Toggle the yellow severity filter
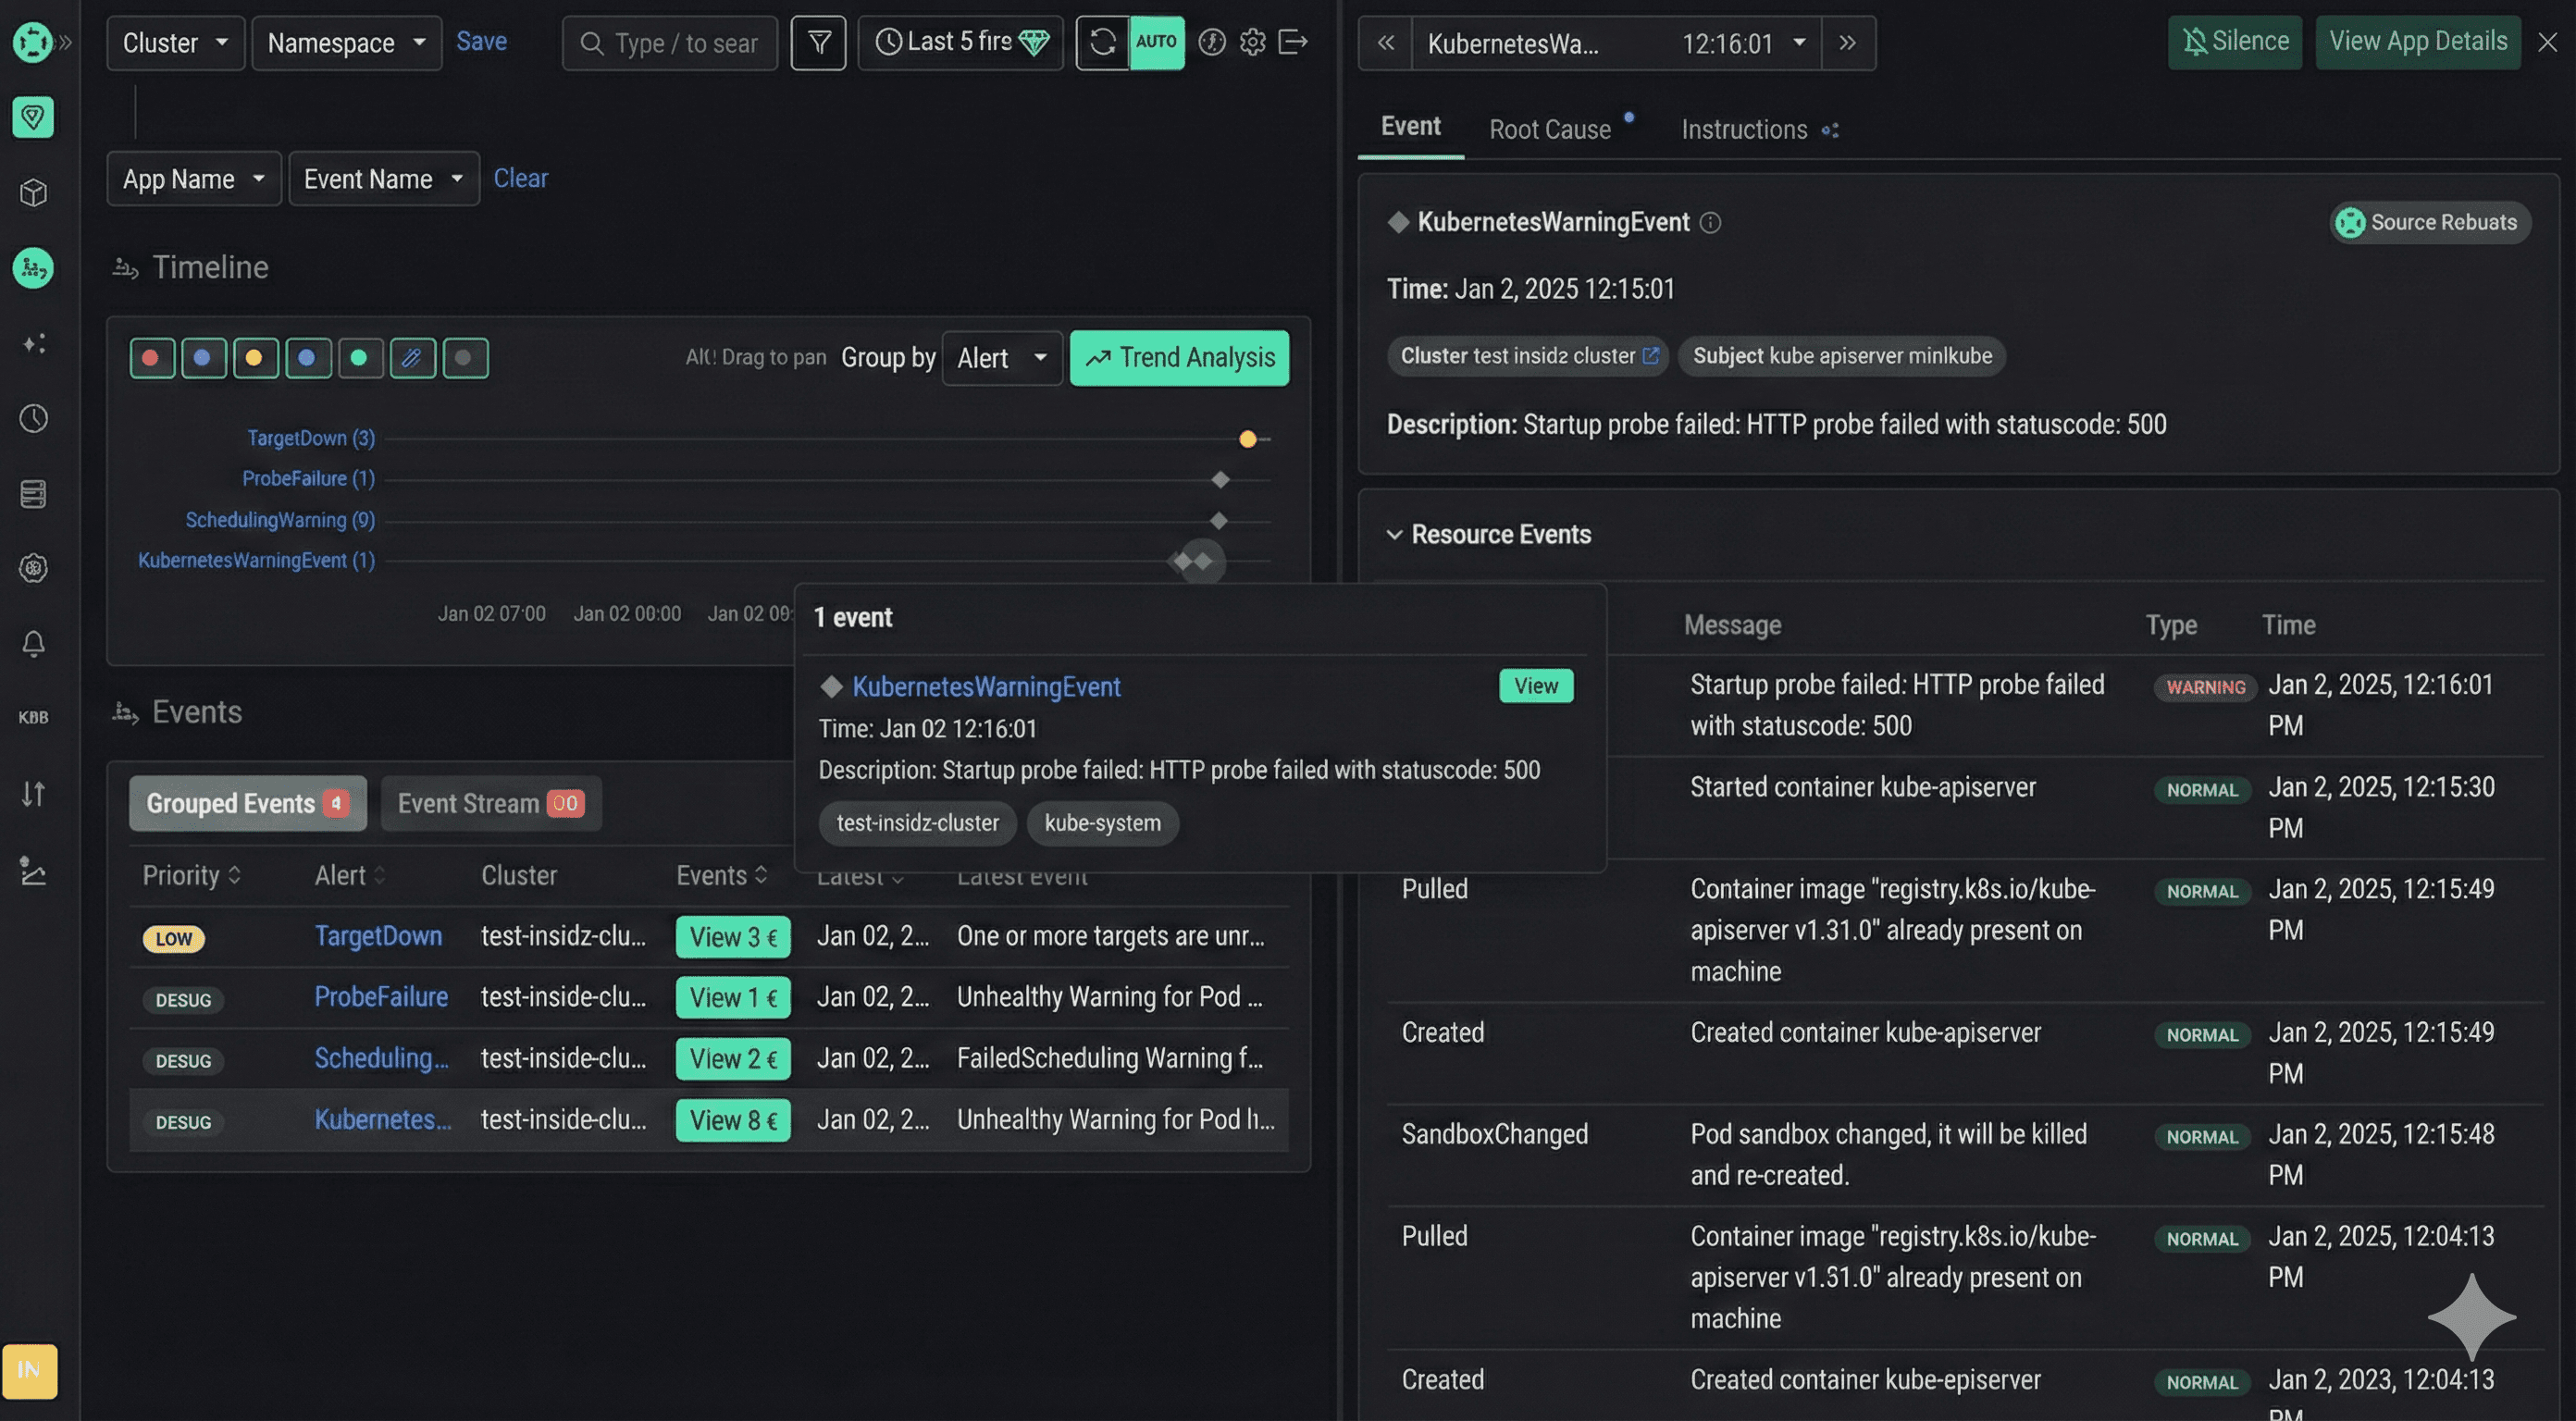 (x=255, y=358)
